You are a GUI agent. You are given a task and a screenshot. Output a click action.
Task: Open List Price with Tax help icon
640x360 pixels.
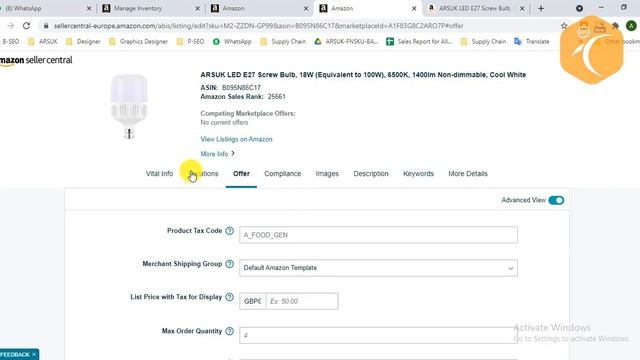tap(229, 297)
